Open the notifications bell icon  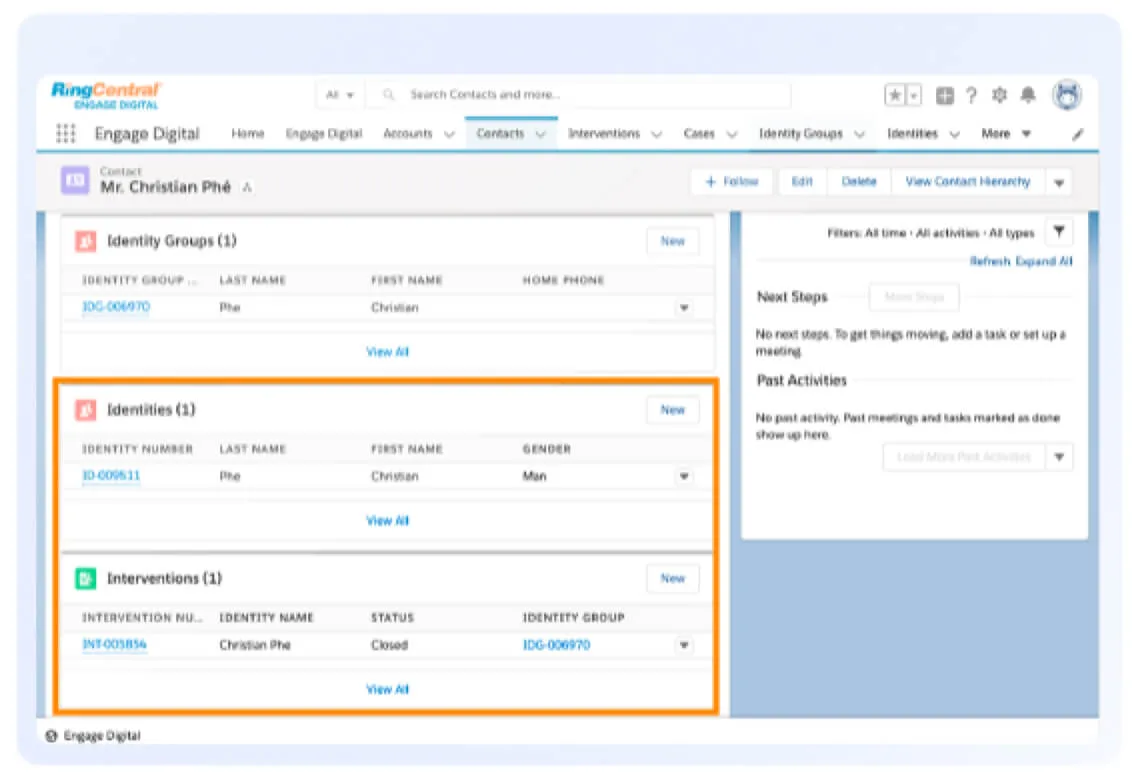1027,95
